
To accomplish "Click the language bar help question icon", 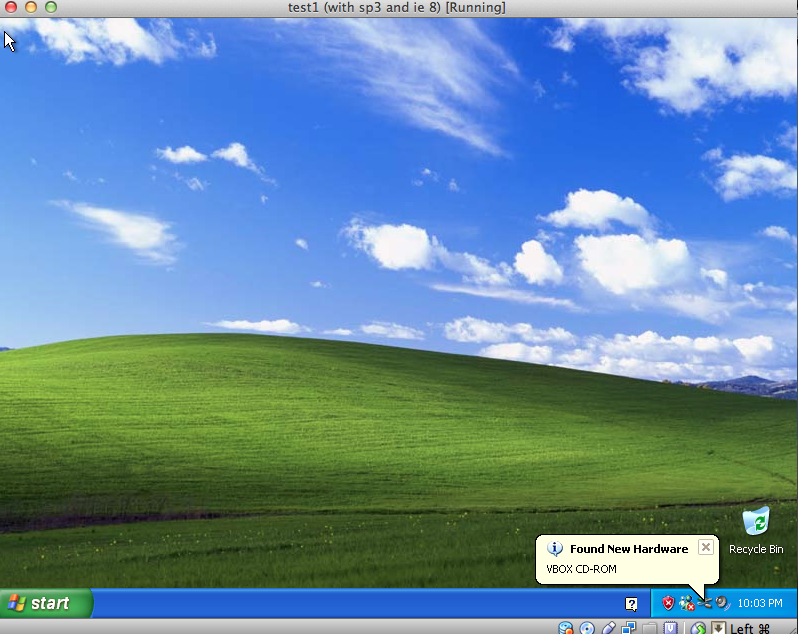I will click(631, 604).
